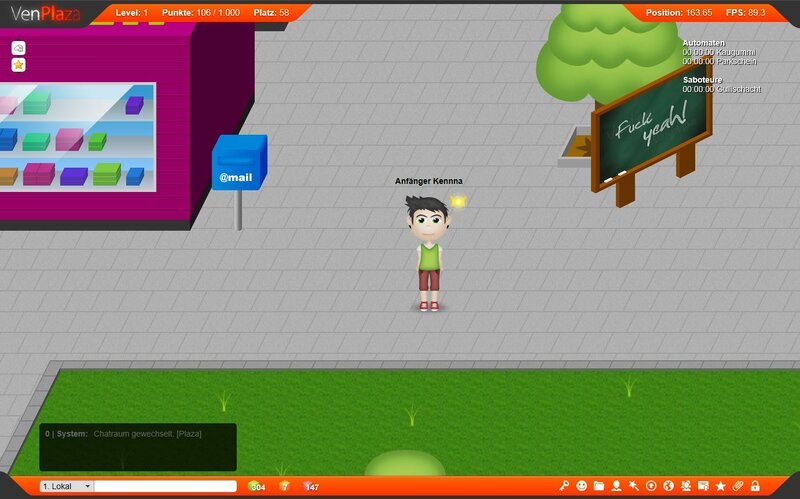Open the user profile silhouette icon
Viewport: 800px width, 499px height.
616,485
